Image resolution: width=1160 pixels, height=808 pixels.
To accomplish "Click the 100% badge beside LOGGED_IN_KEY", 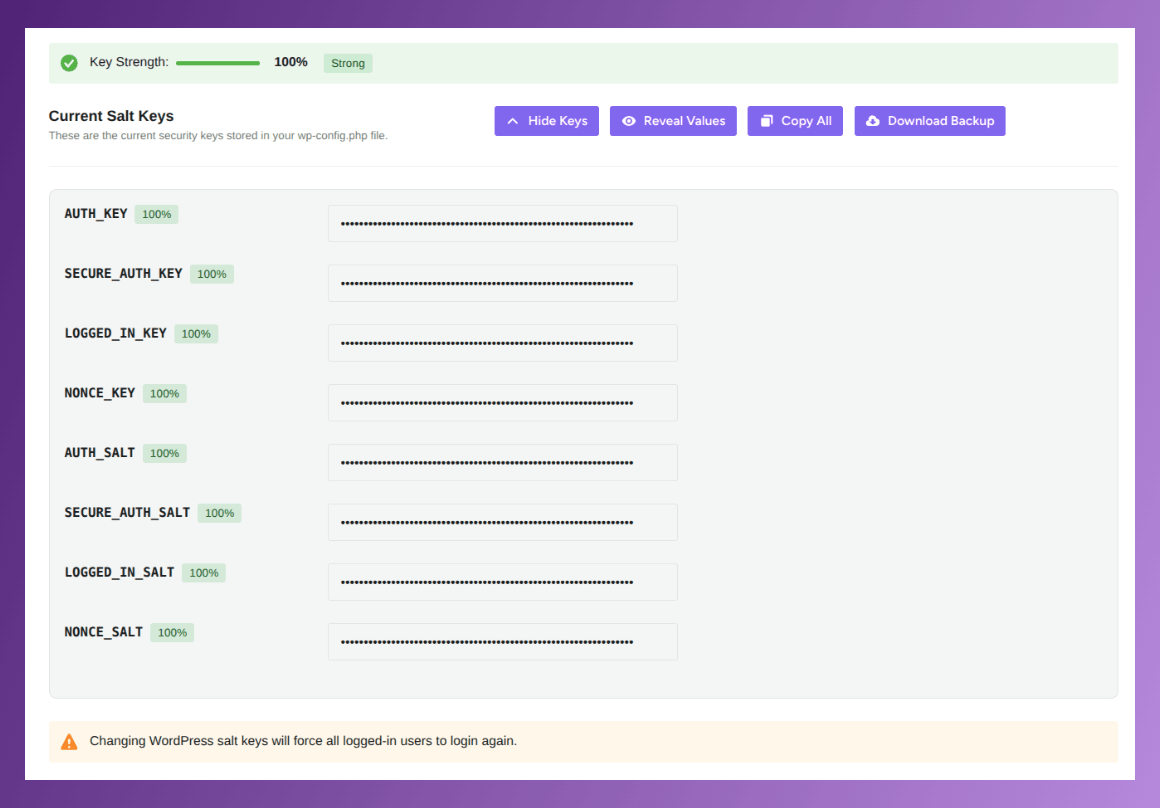I will click(196, 334).
